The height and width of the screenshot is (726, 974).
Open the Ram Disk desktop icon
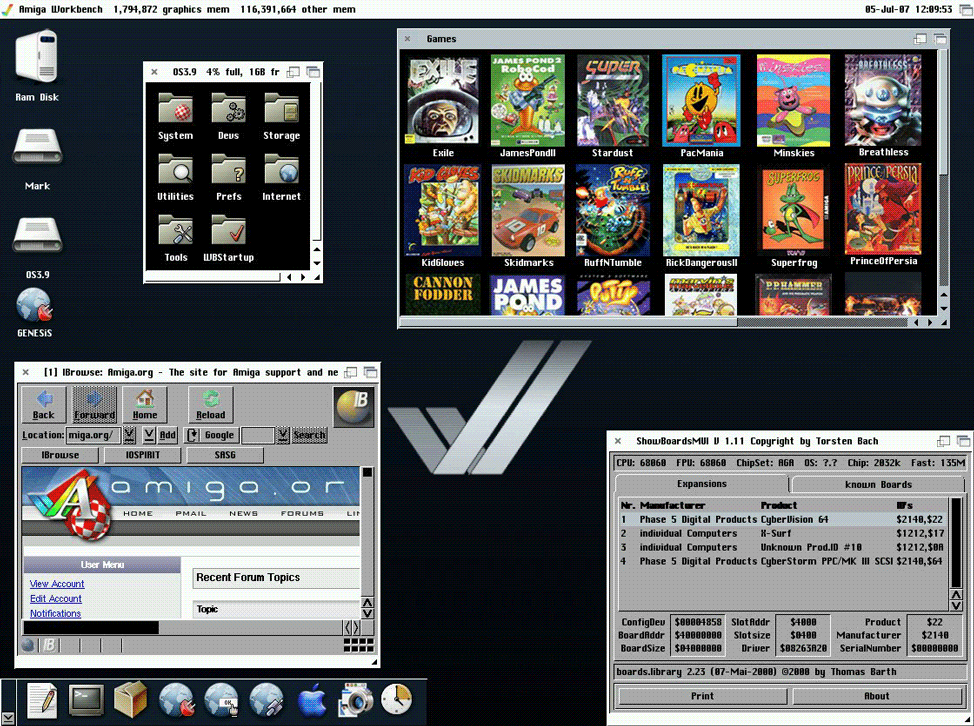point(37,58)
